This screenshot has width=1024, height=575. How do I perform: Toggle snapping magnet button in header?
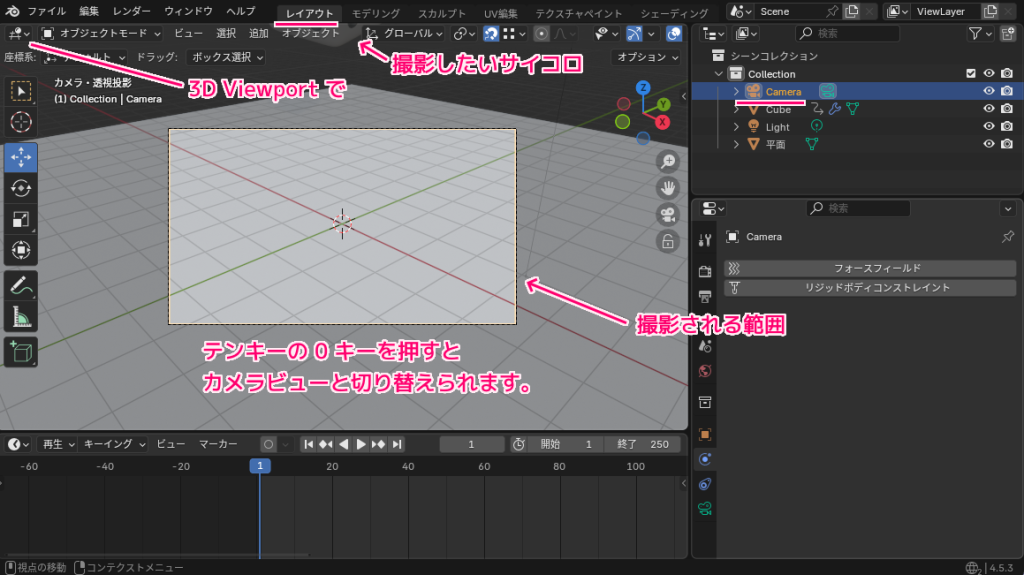[490, 33]
